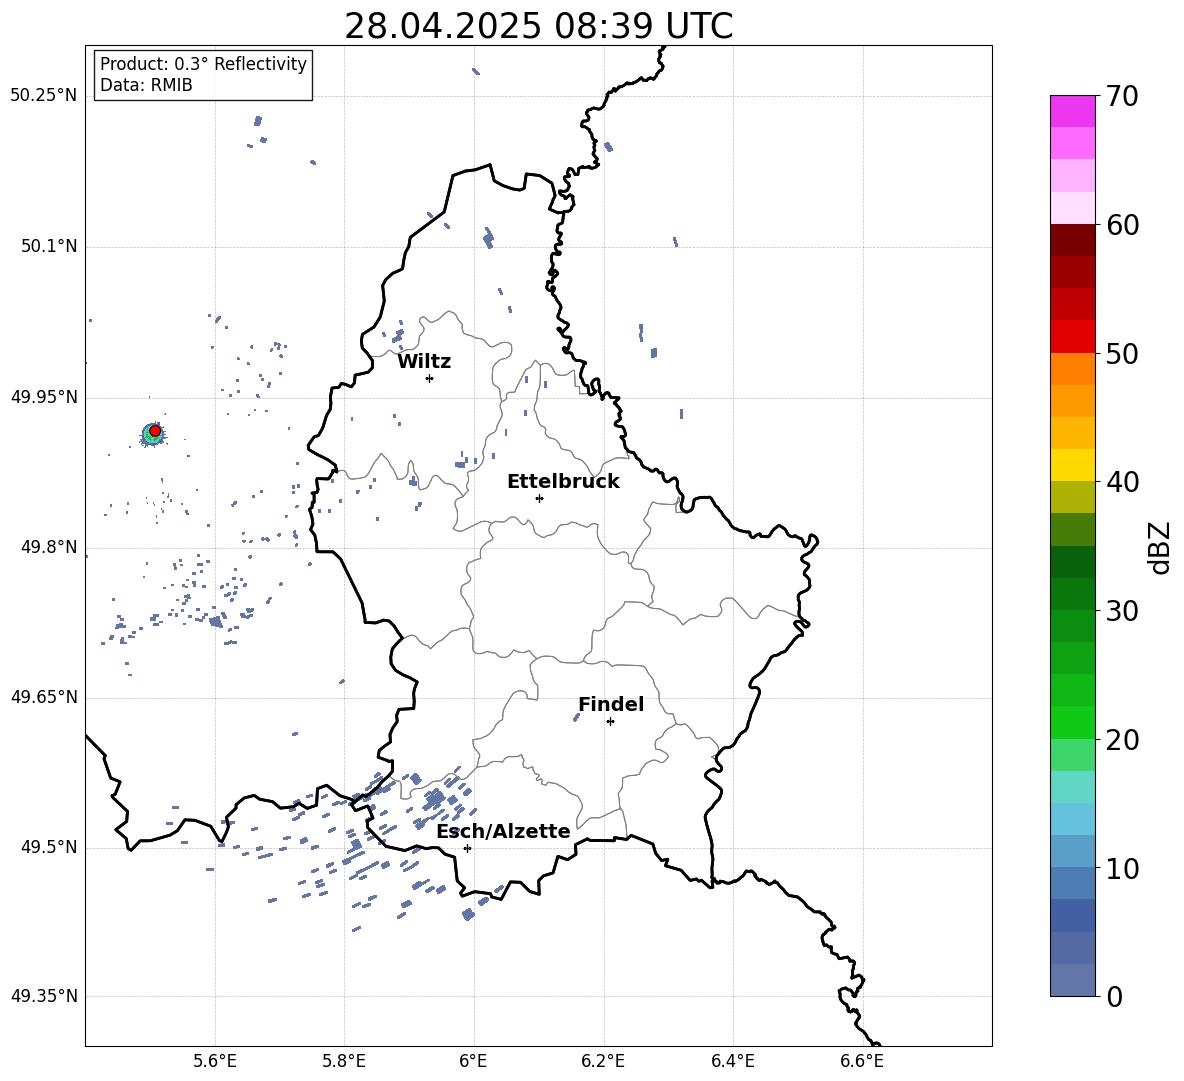Click the Wiltz city label
Screen dimensions: 1184x1081
coord(424,362)
